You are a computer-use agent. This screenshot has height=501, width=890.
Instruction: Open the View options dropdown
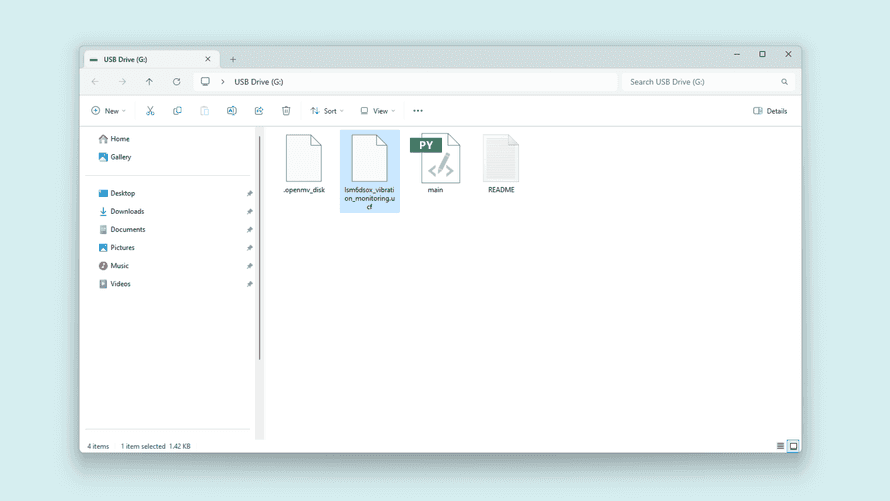(x=378, y=111)
